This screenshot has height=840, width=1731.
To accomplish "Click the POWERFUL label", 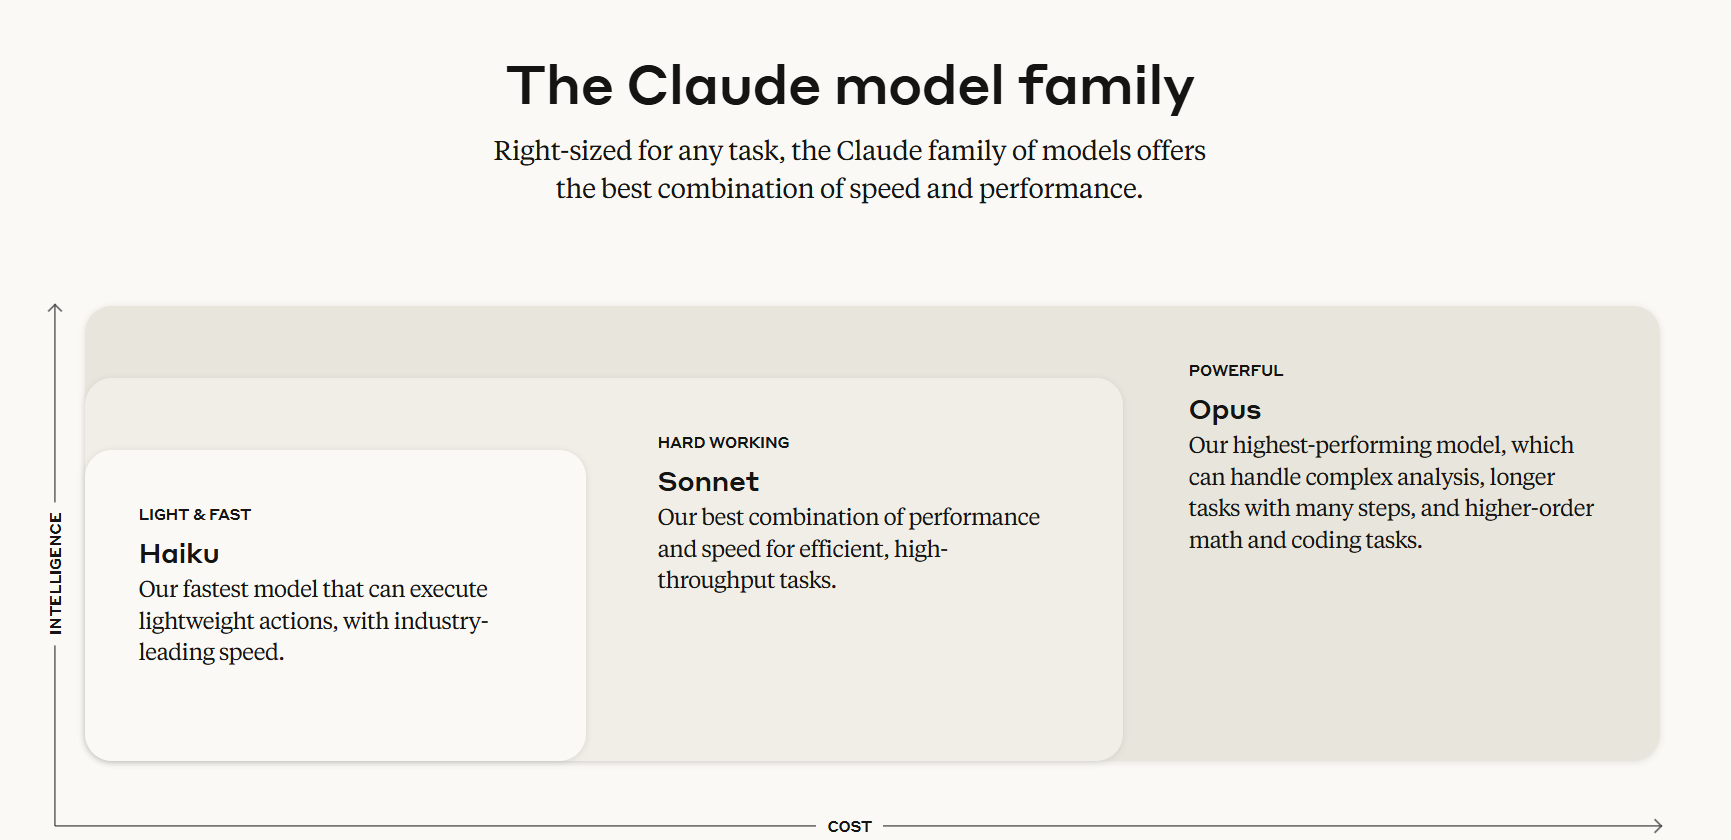I will (x=1236, y=370).
